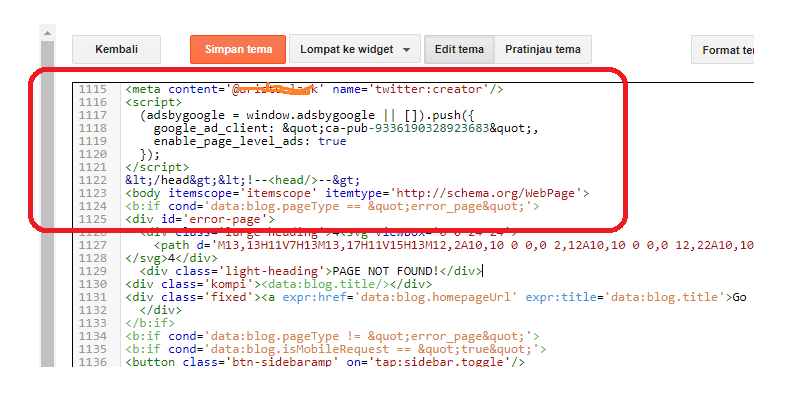Click the closing svg line 1128
This screenshot has width=794, height=413.
tap(171, 258)
